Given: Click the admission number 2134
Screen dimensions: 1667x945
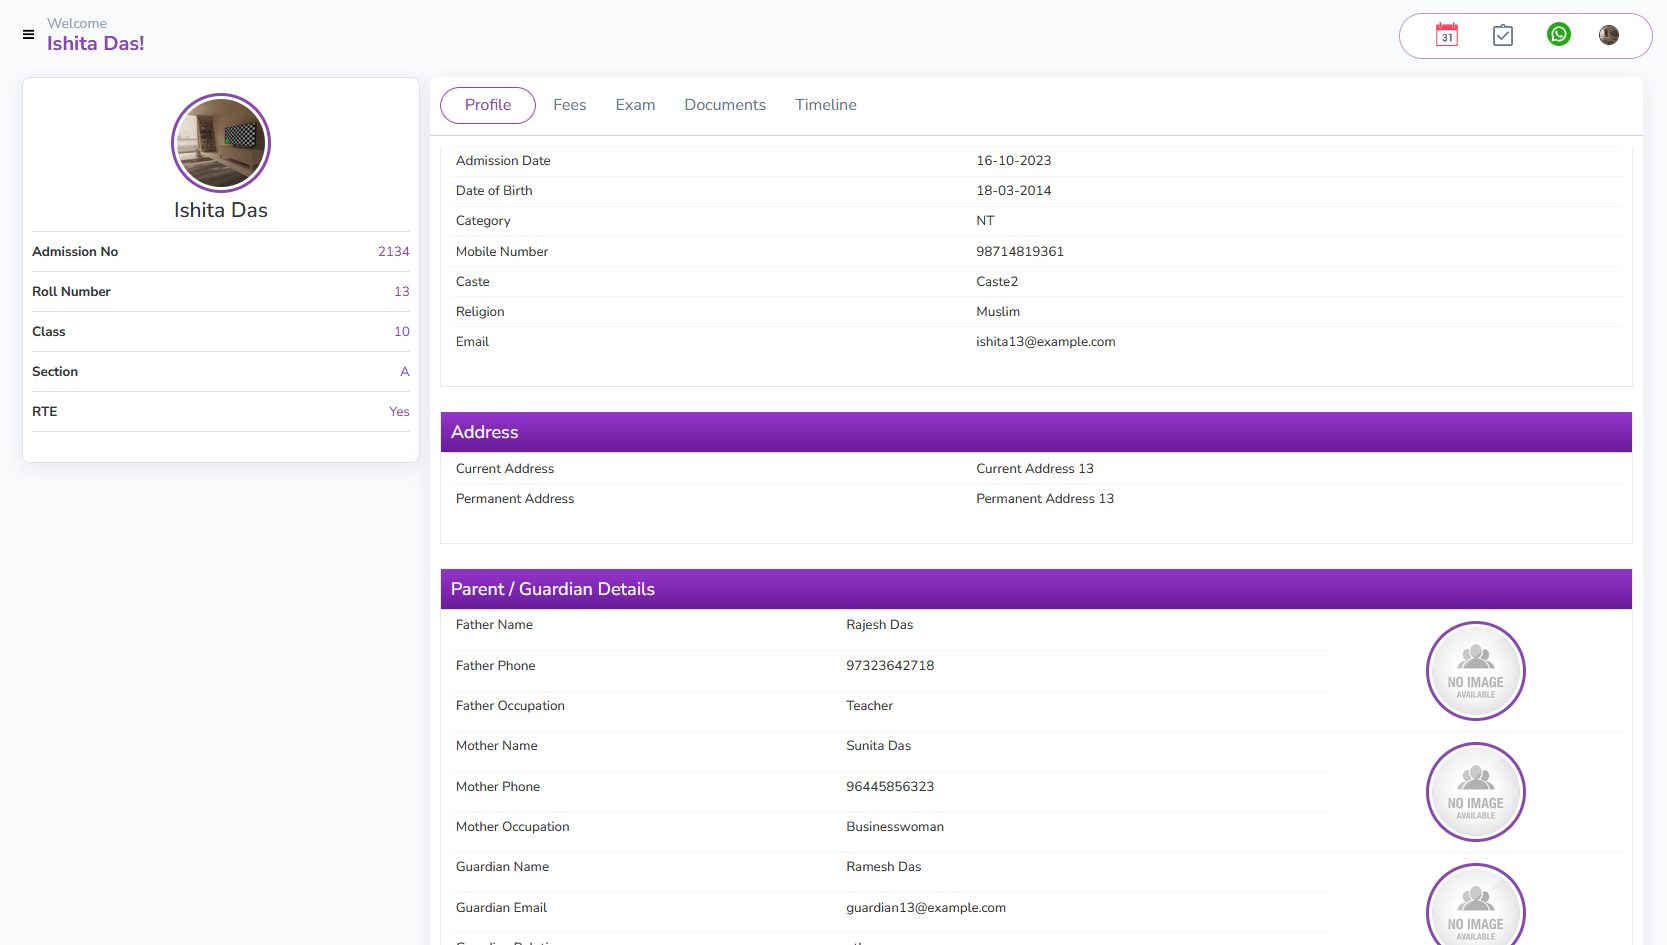Looking at the screenshot, I should pos(393,252).
